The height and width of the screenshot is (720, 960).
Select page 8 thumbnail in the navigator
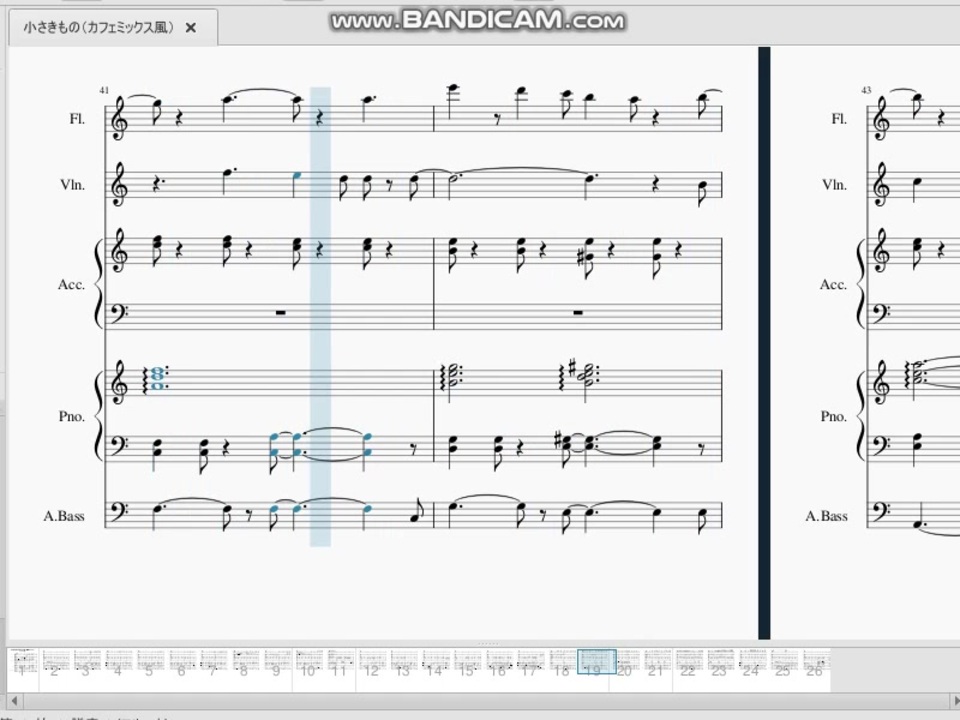245,662
